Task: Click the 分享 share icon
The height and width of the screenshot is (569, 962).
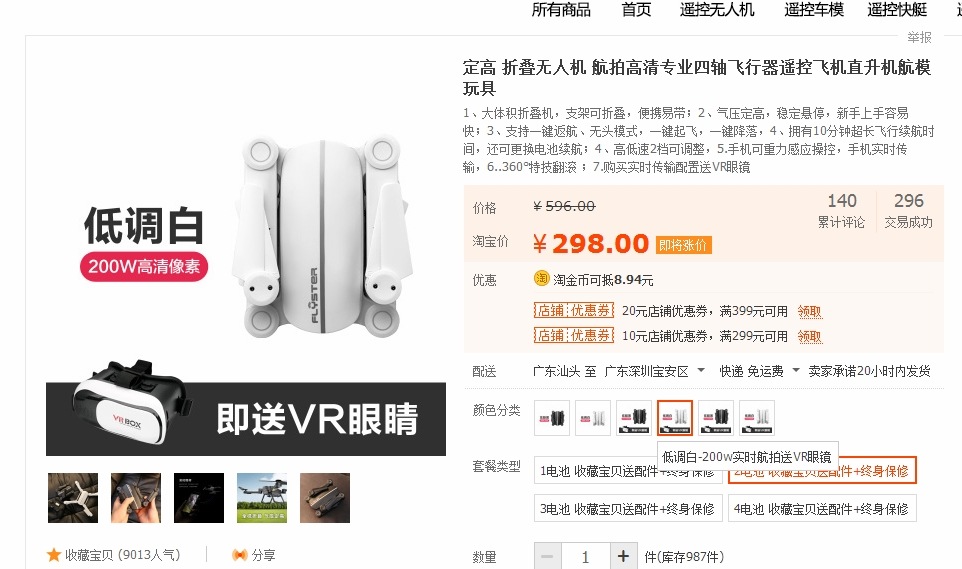Action: [x=239, y=555]
